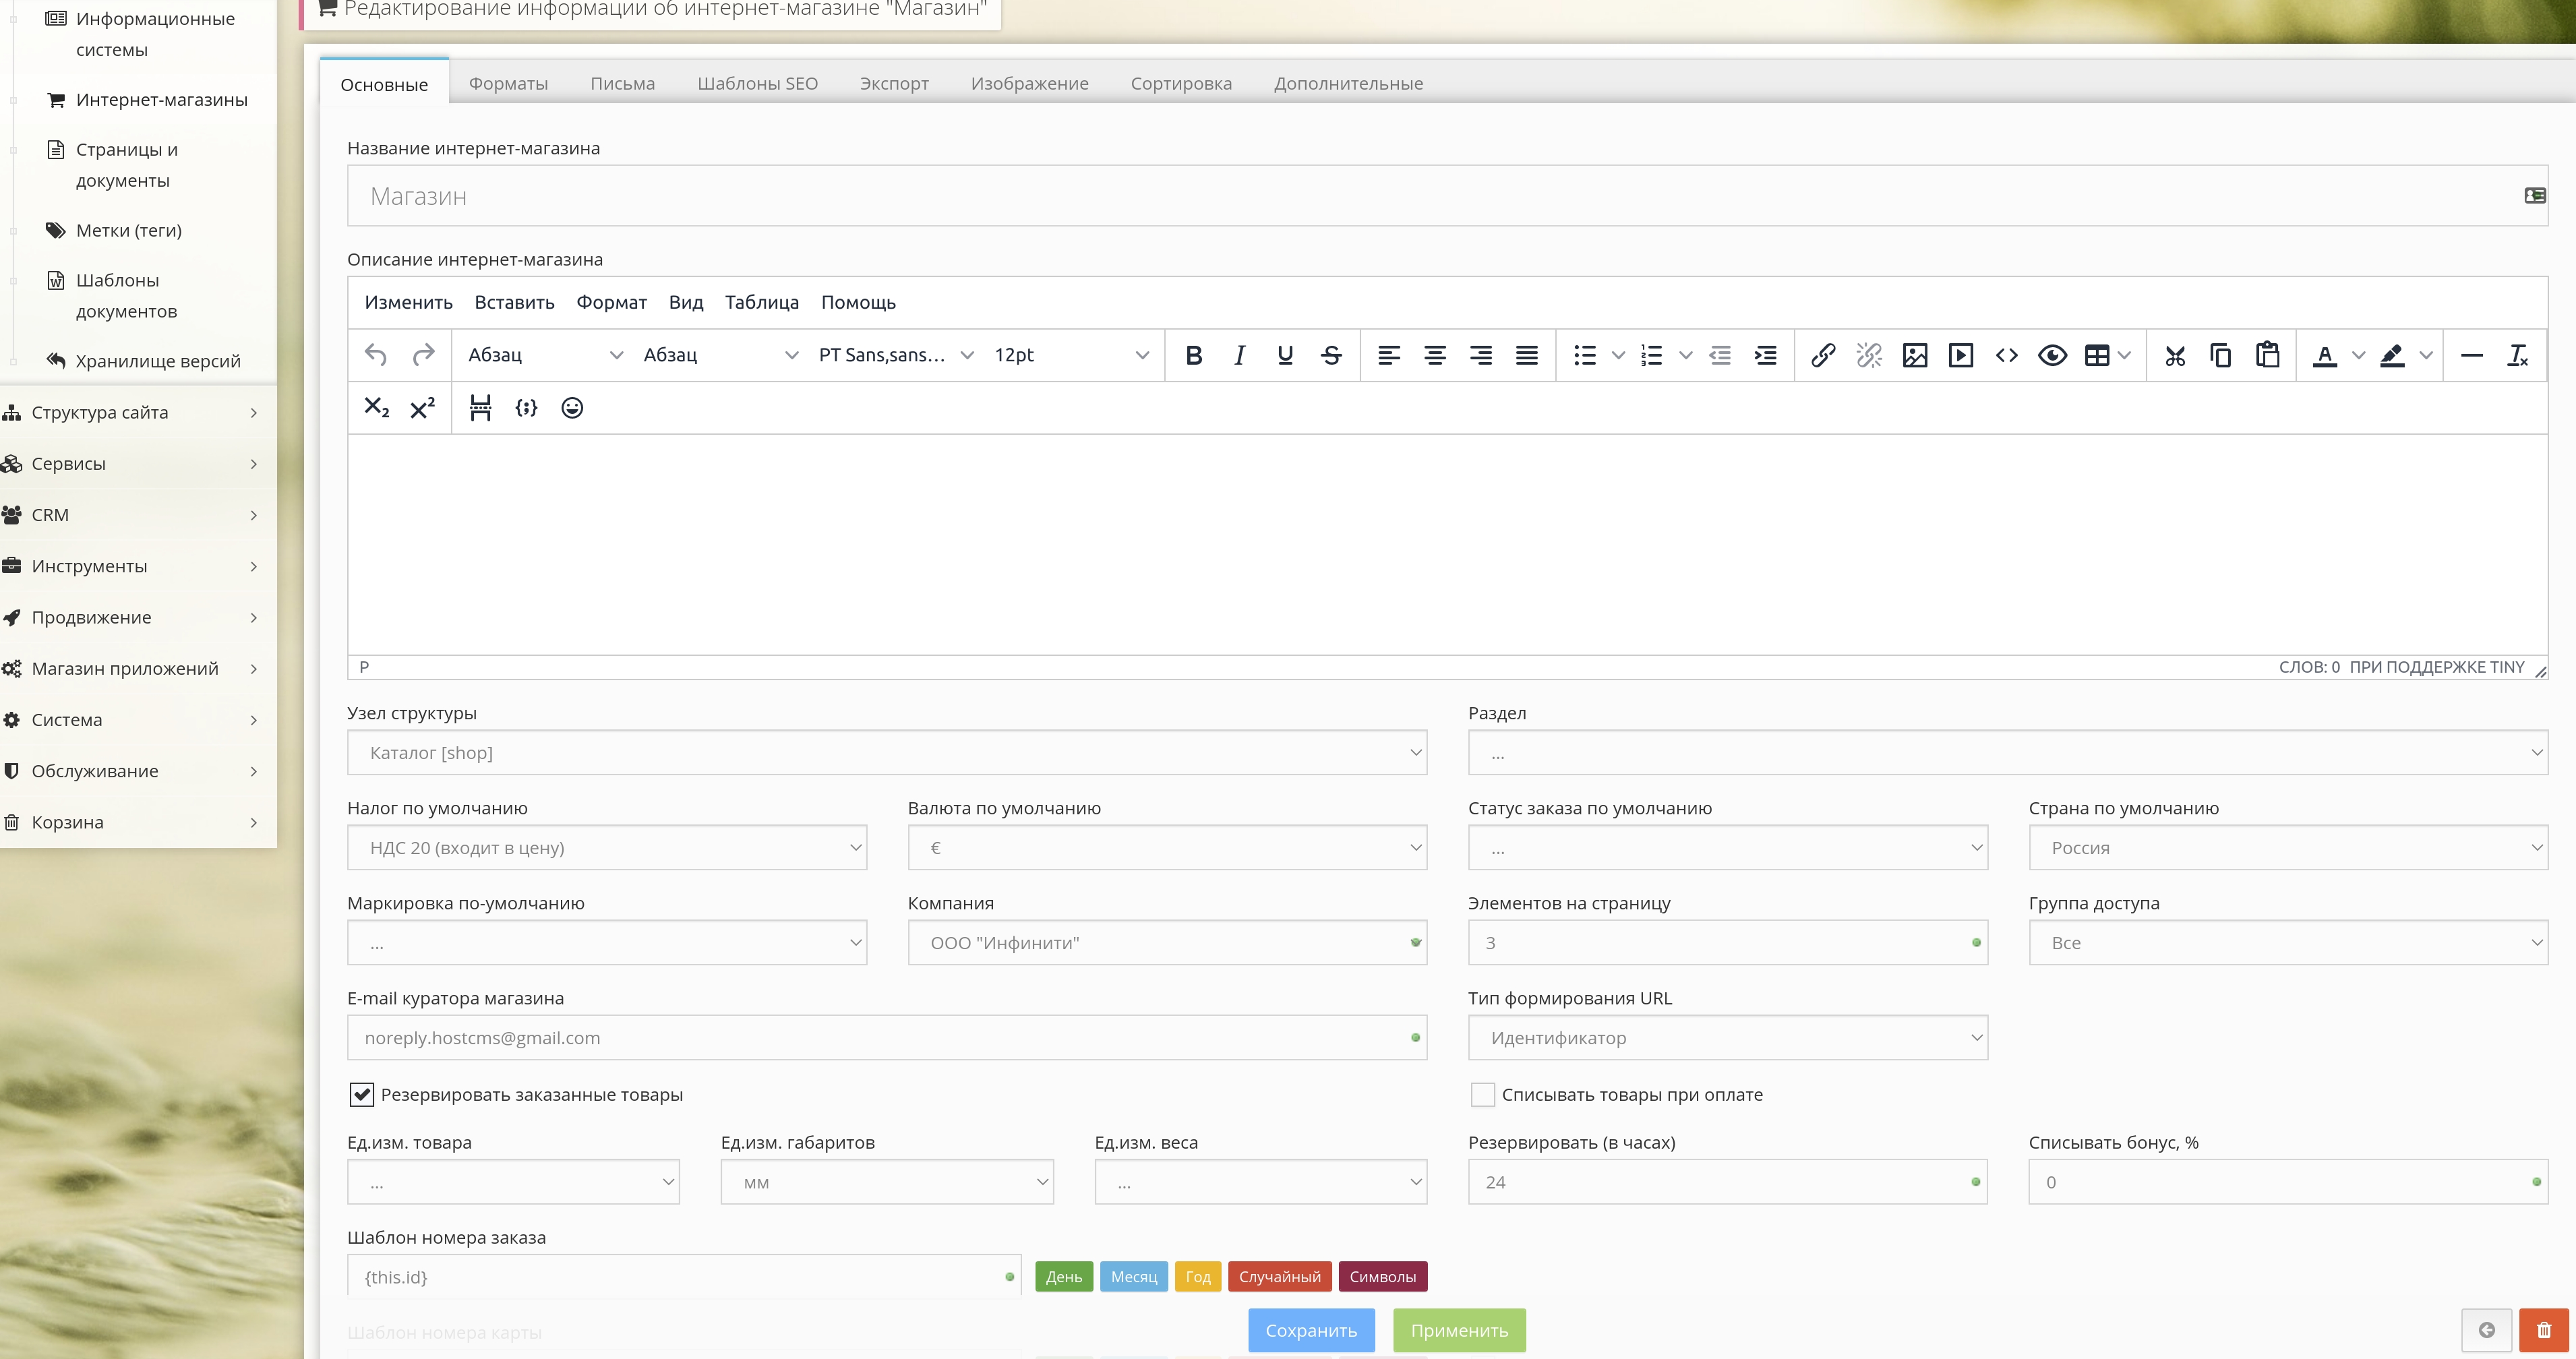2576x1359 pixels.
Task: Center align the text
Action: (x=1435, y=355)
